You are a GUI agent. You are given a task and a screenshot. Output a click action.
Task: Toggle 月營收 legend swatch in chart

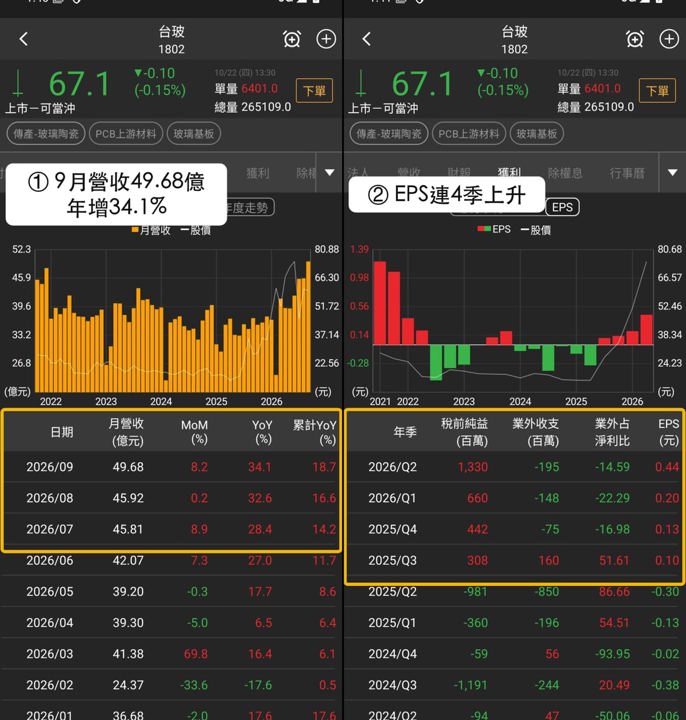point(135,230)
